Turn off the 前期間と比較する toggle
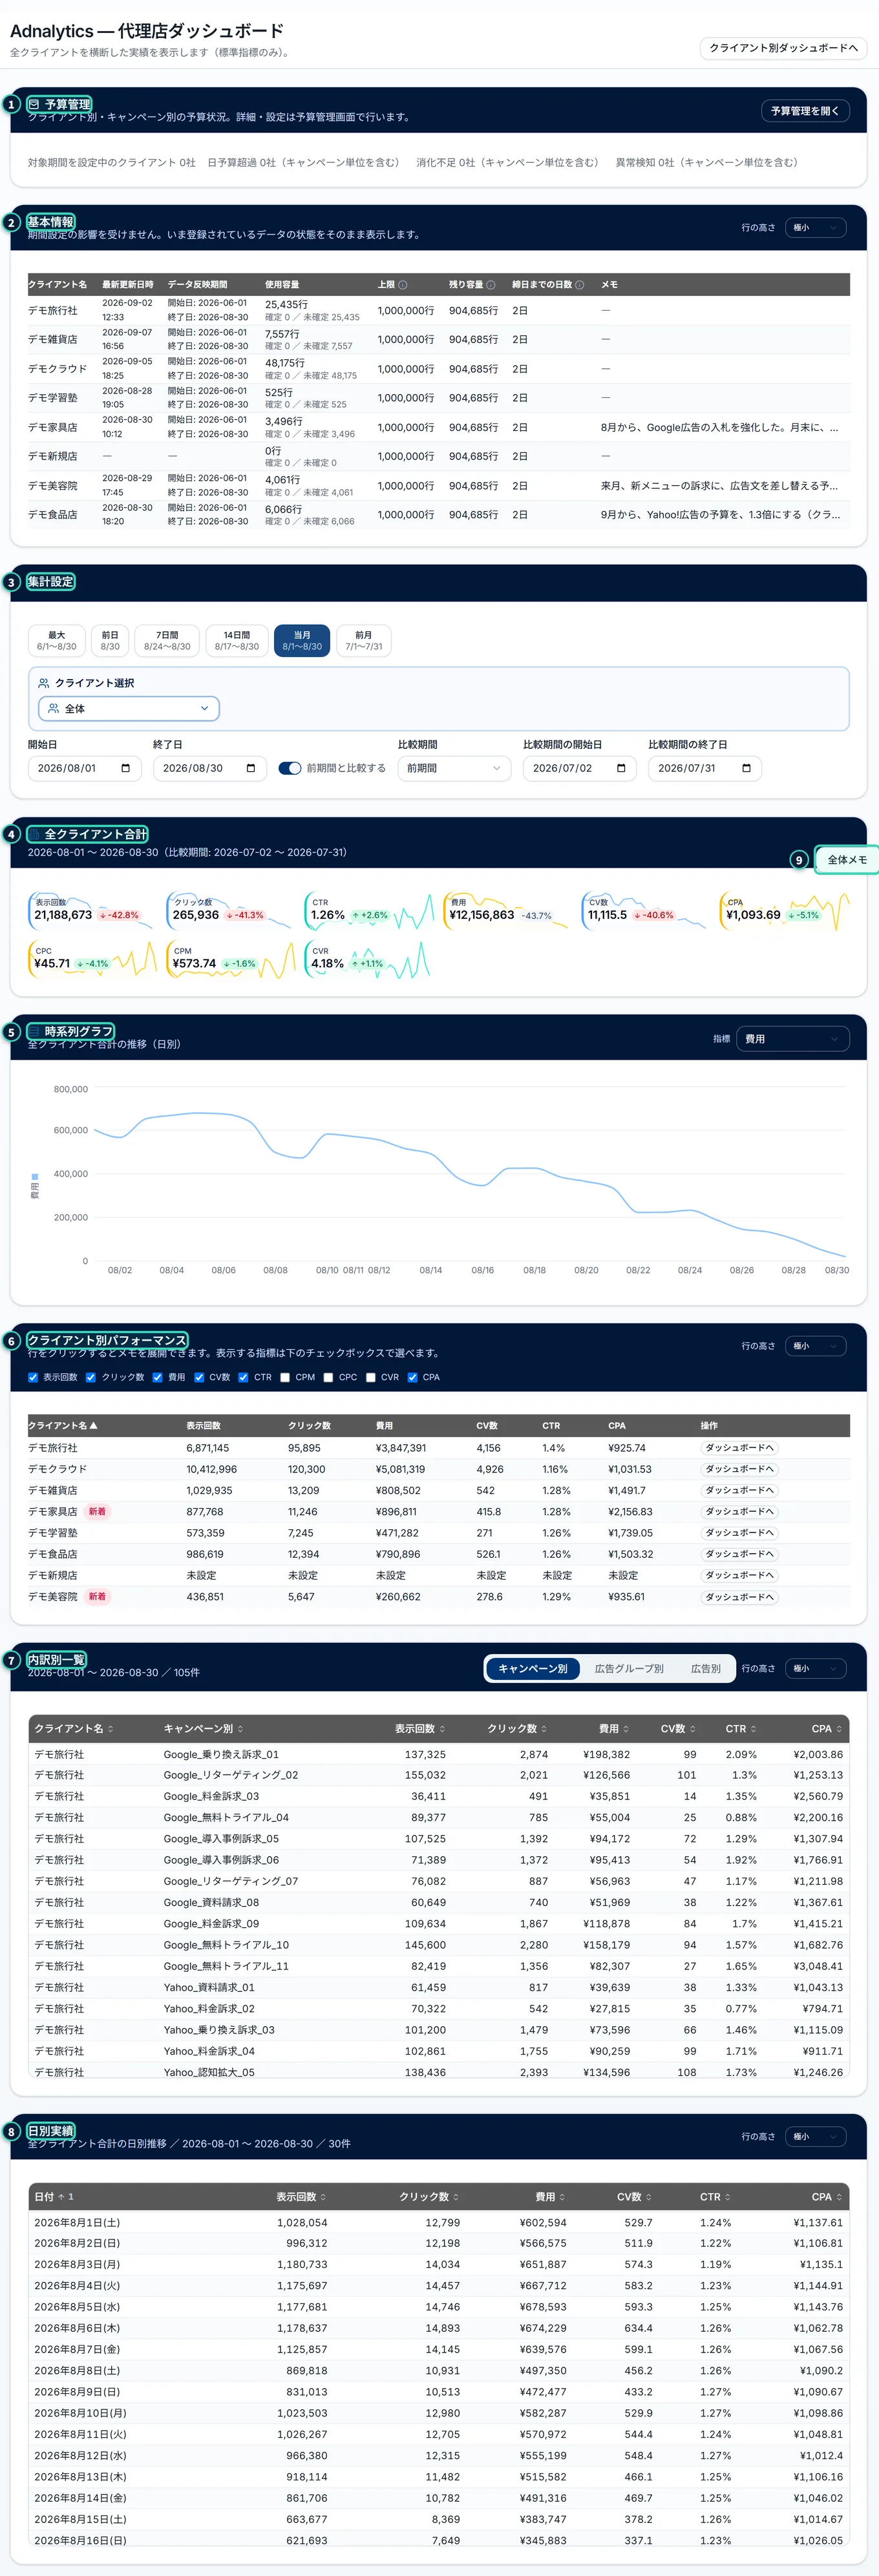The image size is (879, 2576). [x=290, y=768]
